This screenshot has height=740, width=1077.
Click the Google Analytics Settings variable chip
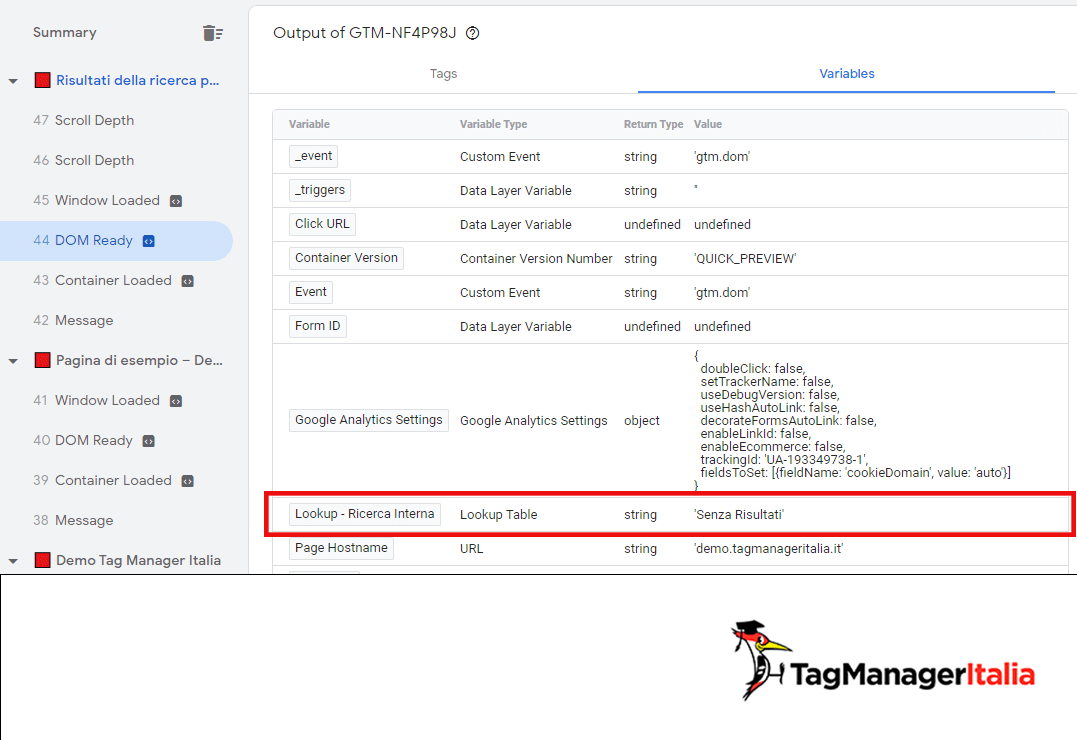pyautogui.click(x=369, y=420)
